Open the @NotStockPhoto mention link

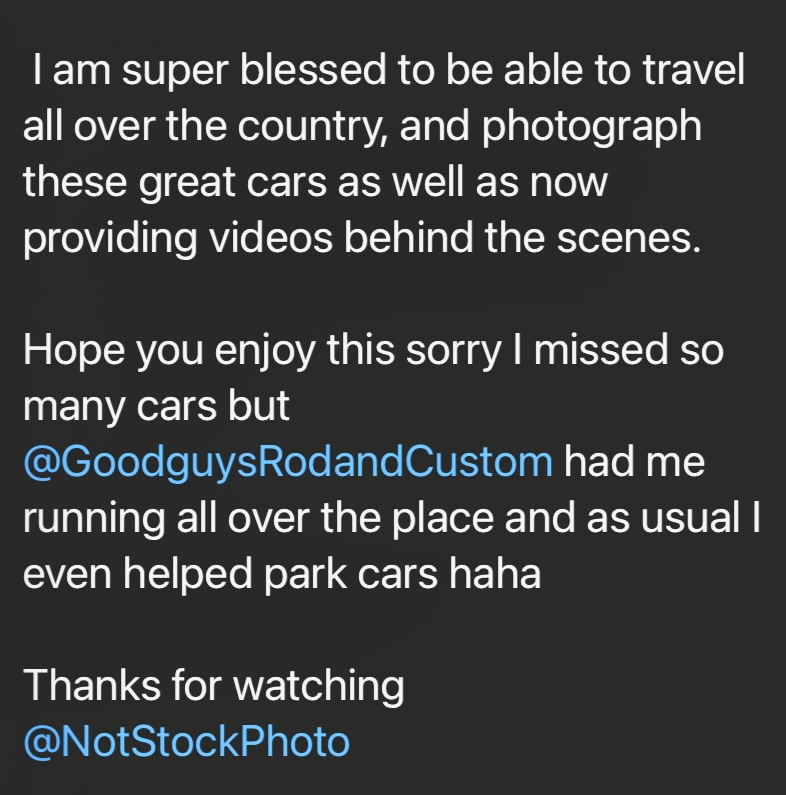[x=187, y=741]
